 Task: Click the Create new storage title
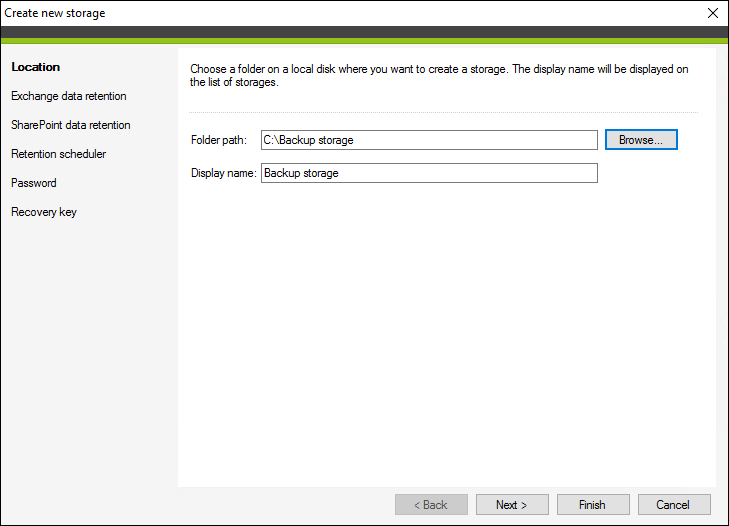click(55, 13)
